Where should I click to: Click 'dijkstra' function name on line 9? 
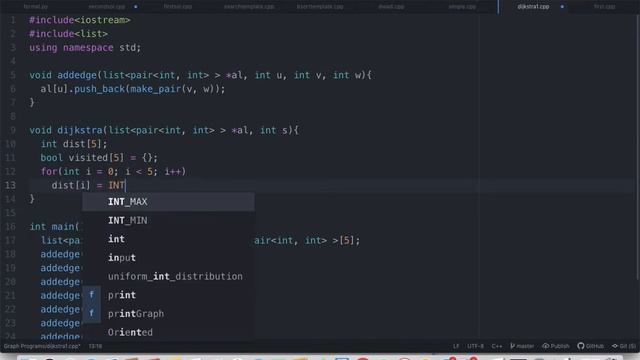(x=80, y=130)
